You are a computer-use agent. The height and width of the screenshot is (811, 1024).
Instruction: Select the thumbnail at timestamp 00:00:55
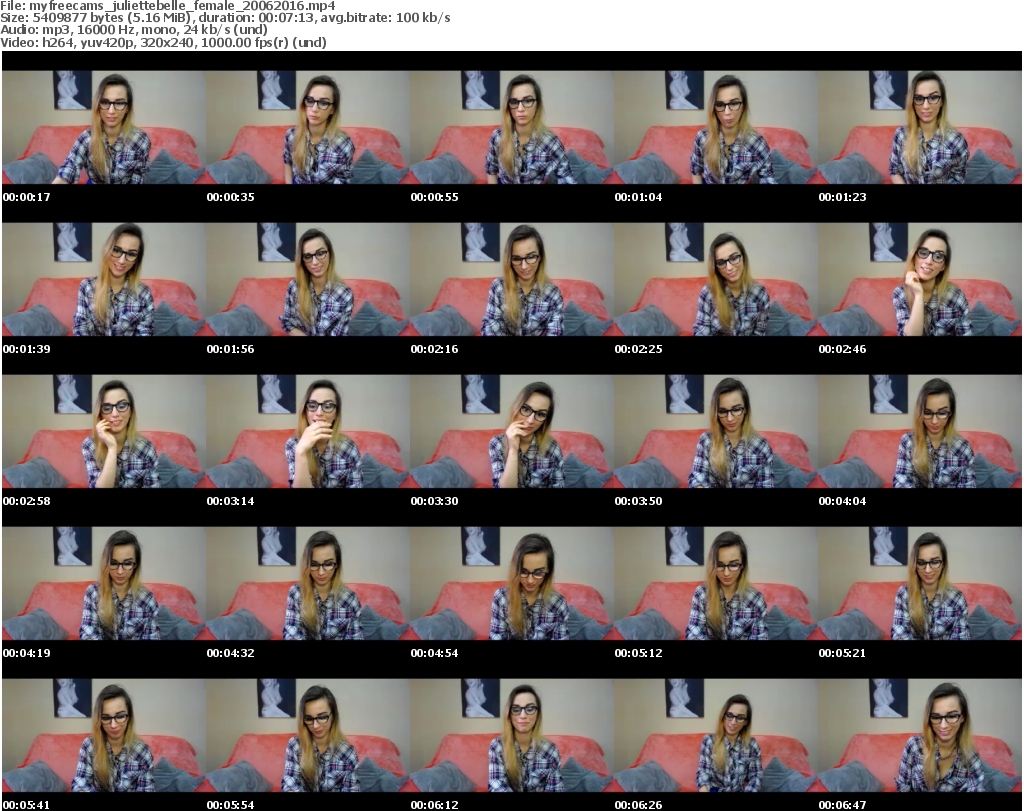click(512, 127)
